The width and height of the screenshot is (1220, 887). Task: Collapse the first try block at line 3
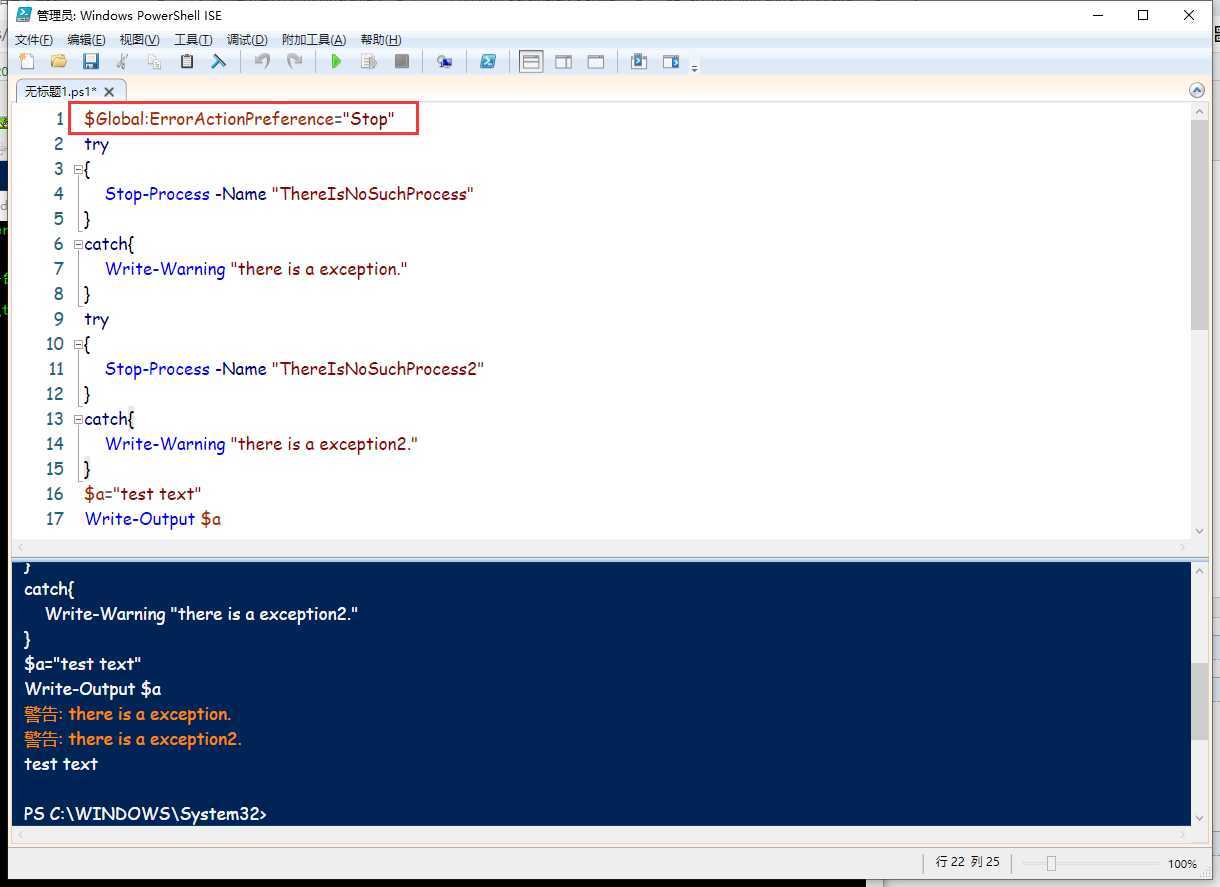tap(78, 169)
